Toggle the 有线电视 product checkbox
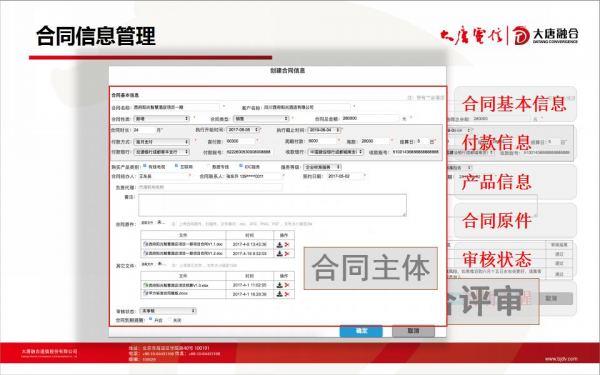 point(145,166)
